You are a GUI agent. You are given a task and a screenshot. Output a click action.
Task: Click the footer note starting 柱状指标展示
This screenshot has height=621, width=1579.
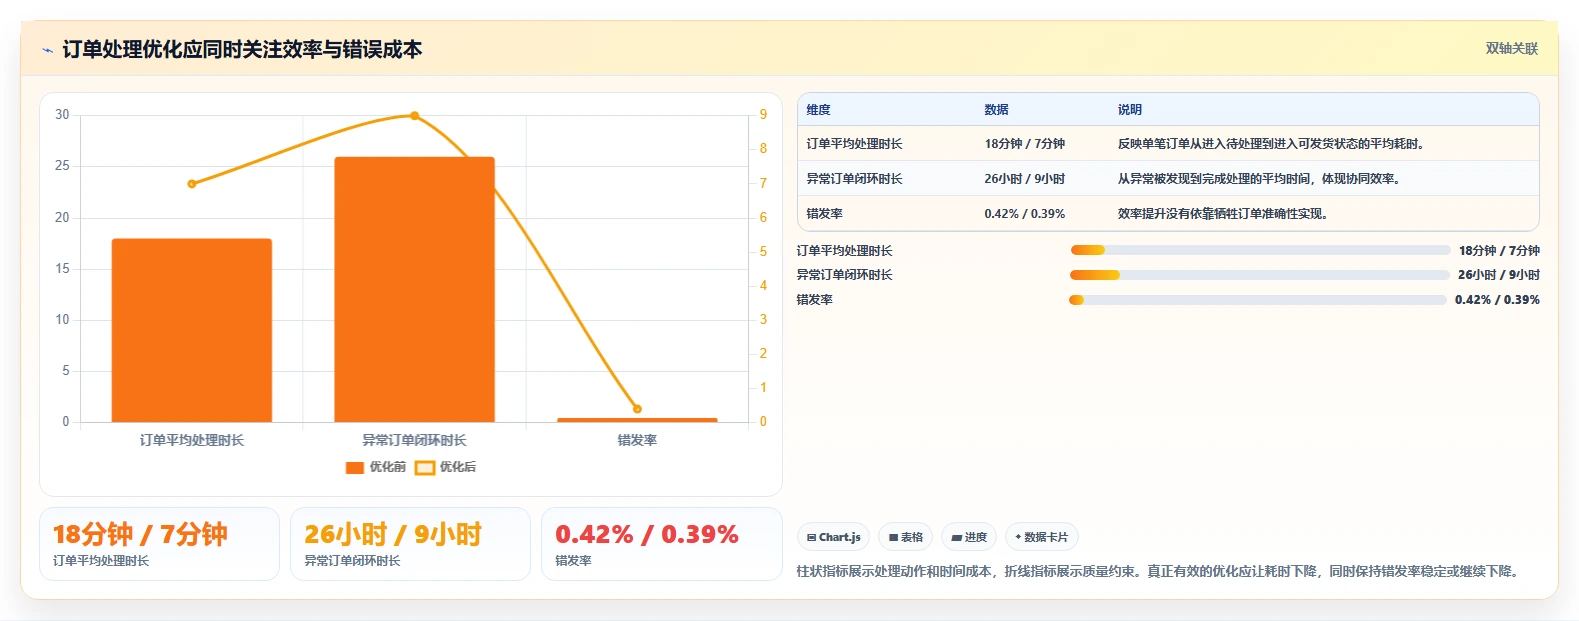click(1160, 571)
